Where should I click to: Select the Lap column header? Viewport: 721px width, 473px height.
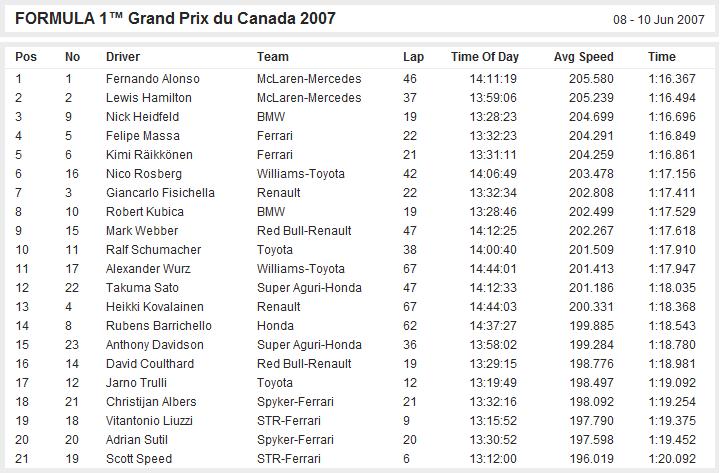pos(413,57)
